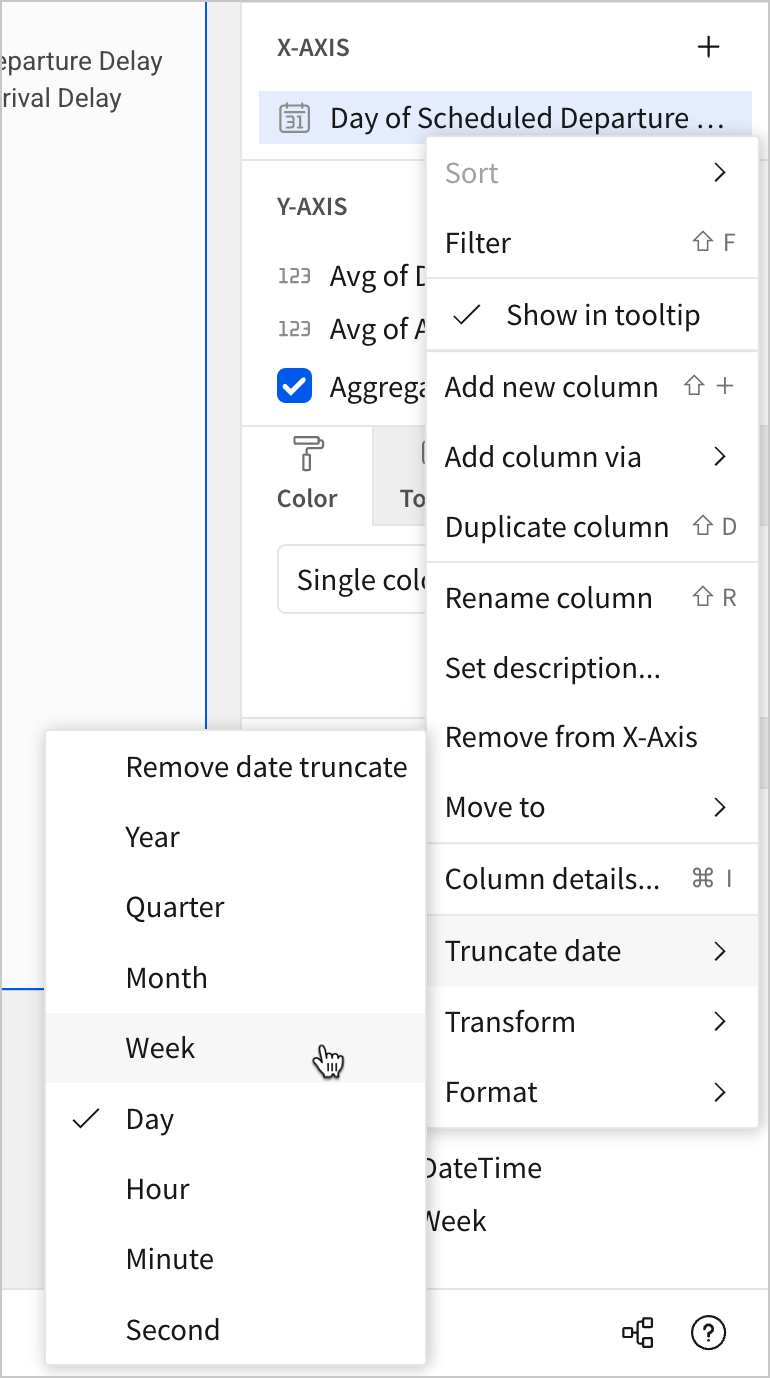Choose Week in the truncate date list

[x=160, y=1048]
